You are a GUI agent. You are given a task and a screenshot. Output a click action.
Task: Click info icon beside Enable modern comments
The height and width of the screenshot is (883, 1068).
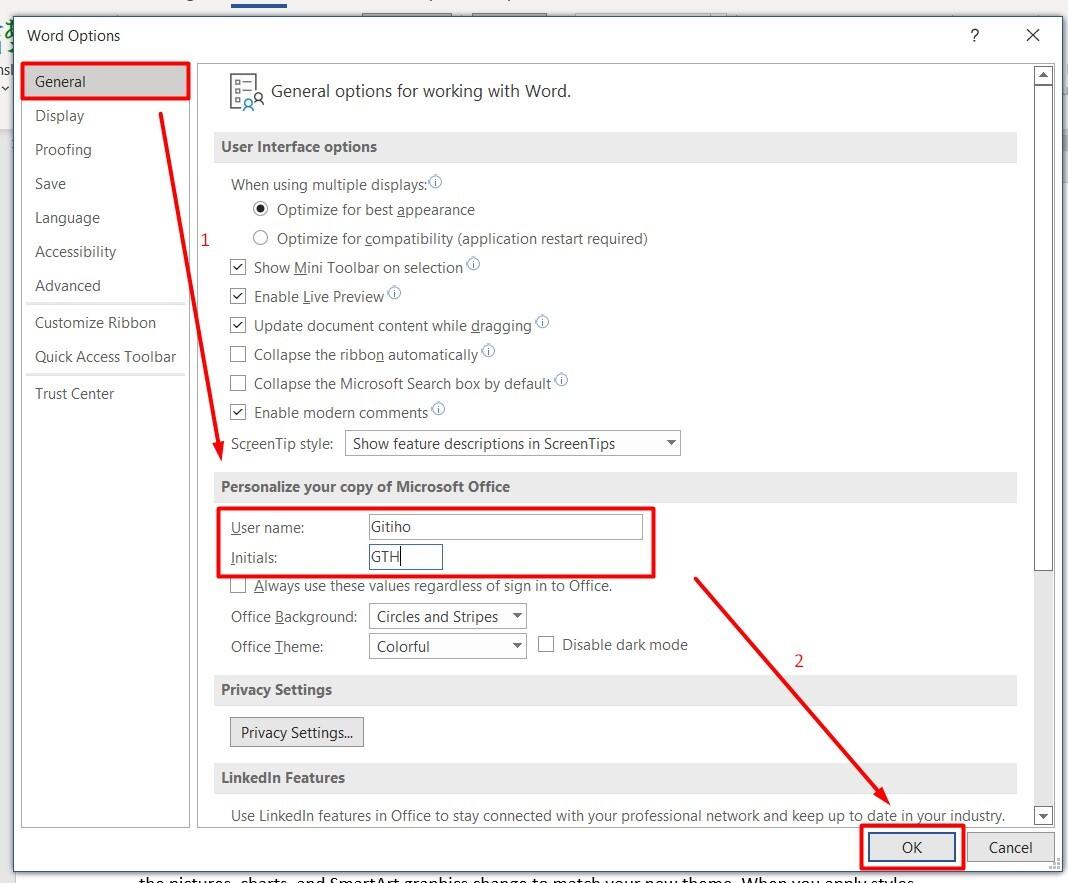[x=438, y=409]
